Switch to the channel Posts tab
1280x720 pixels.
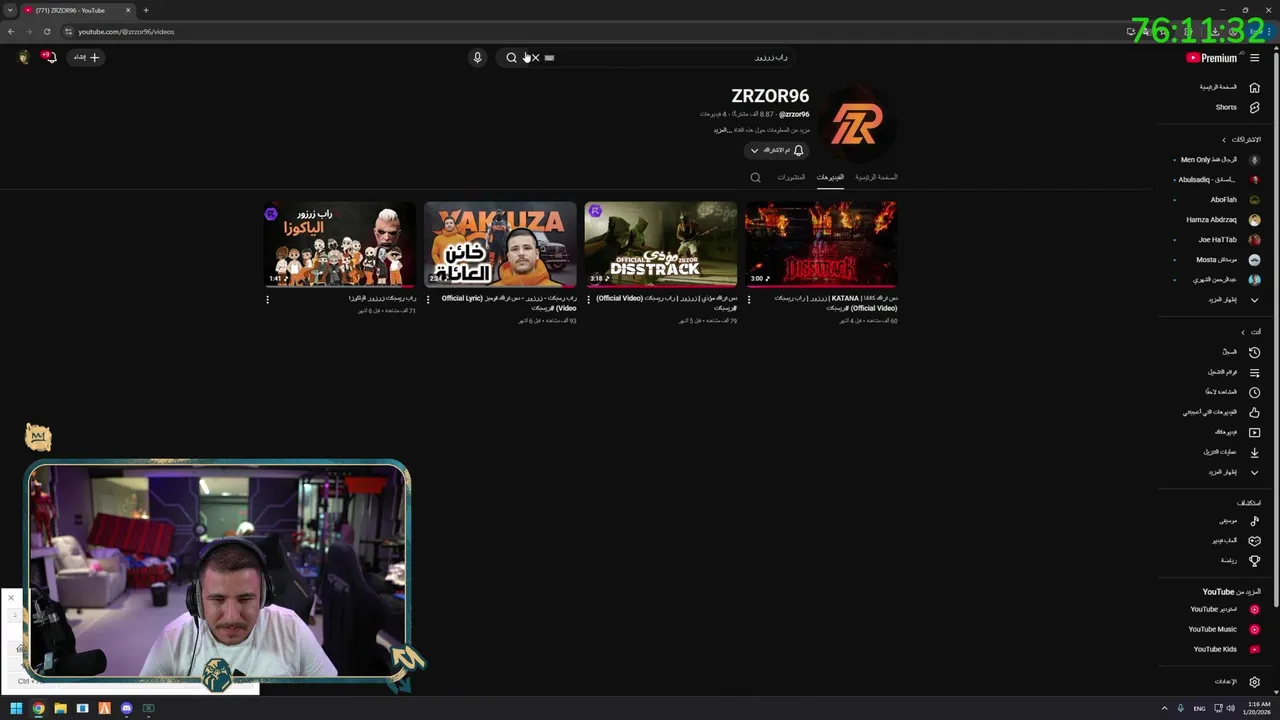(791, 177)
